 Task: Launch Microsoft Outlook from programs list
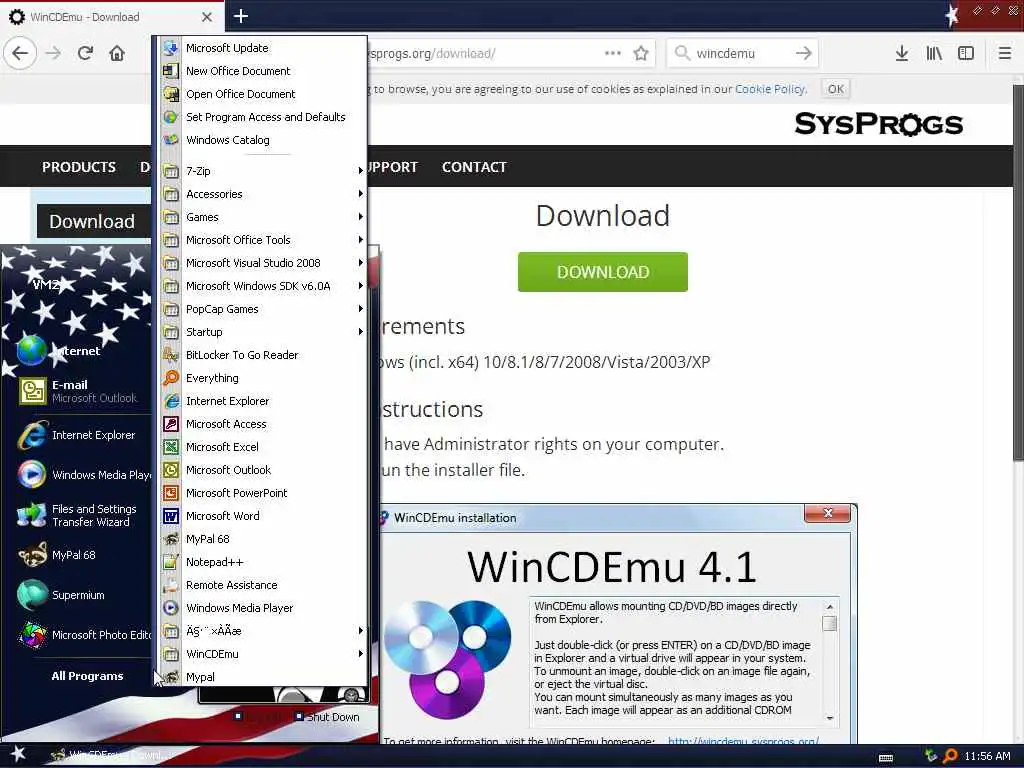(264, 470)
